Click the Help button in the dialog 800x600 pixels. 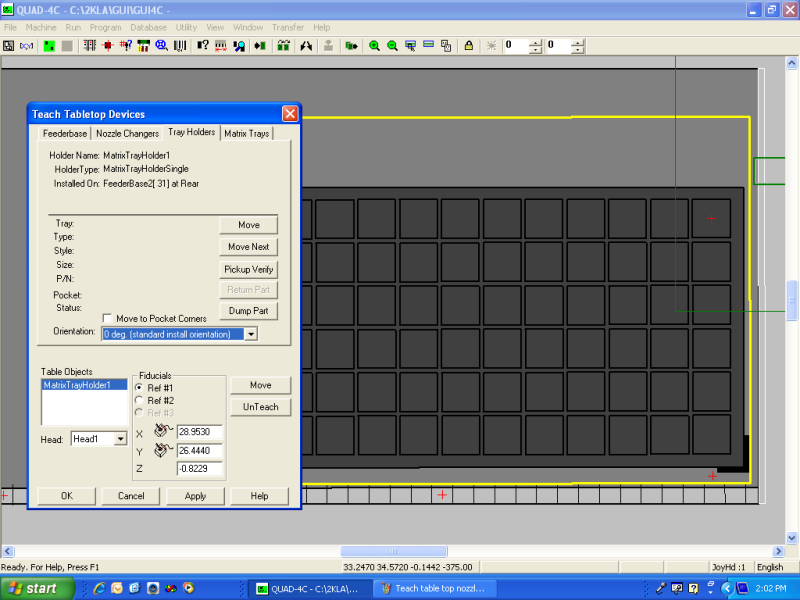pos(259,496)
